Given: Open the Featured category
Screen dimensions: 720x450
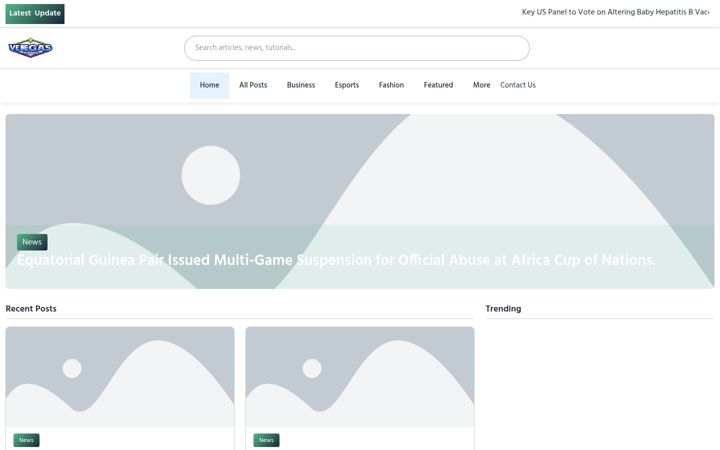Looking at the screenshot, I should (438, 85).
